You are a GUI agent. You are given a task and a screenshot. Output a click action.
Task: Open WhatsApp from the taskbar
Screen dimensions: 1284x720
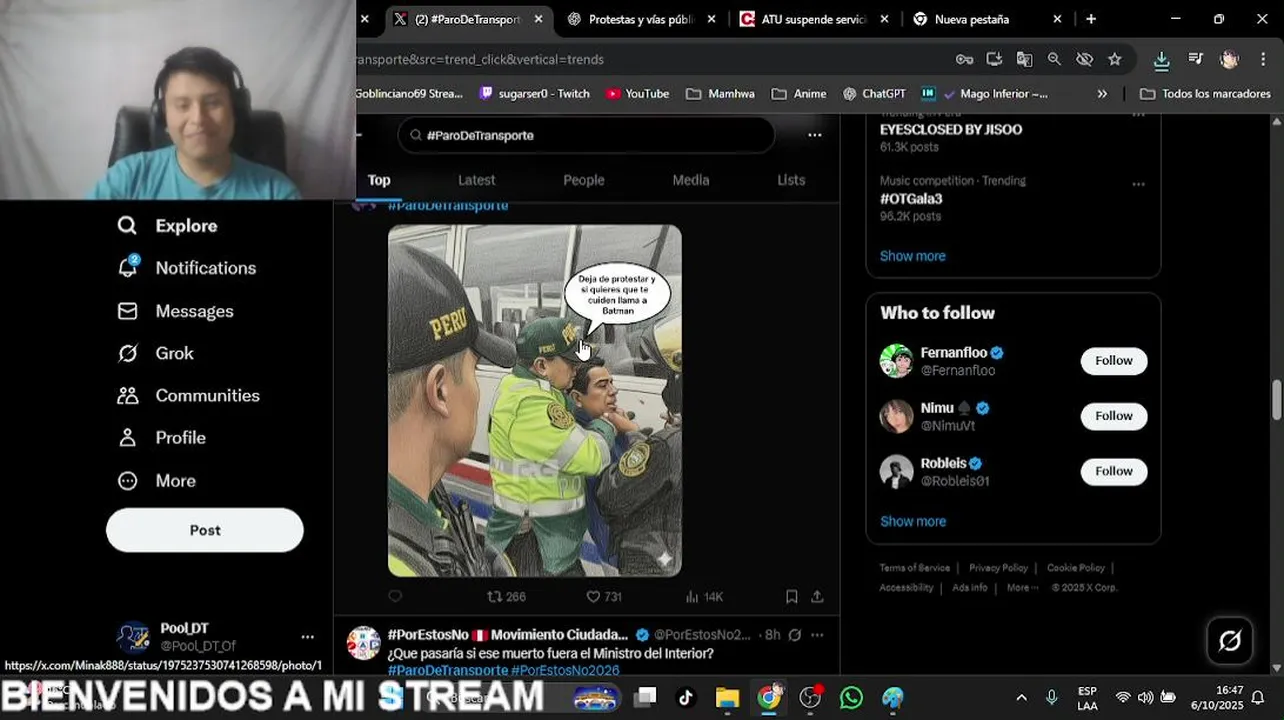point(851,697)
